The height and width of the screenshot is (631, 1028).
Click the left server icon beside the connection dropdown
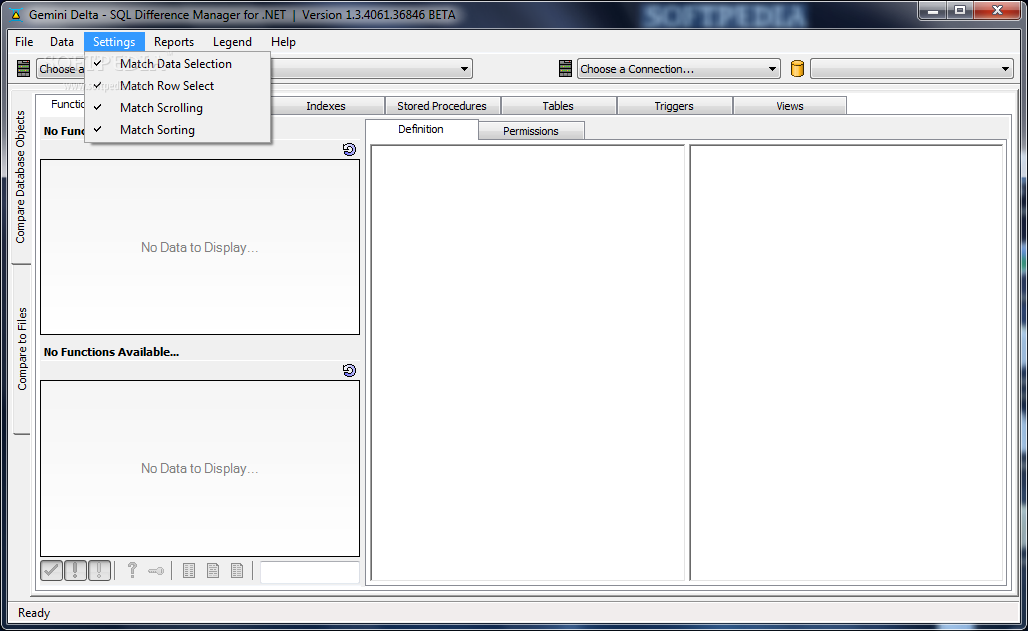pos(24,68)
